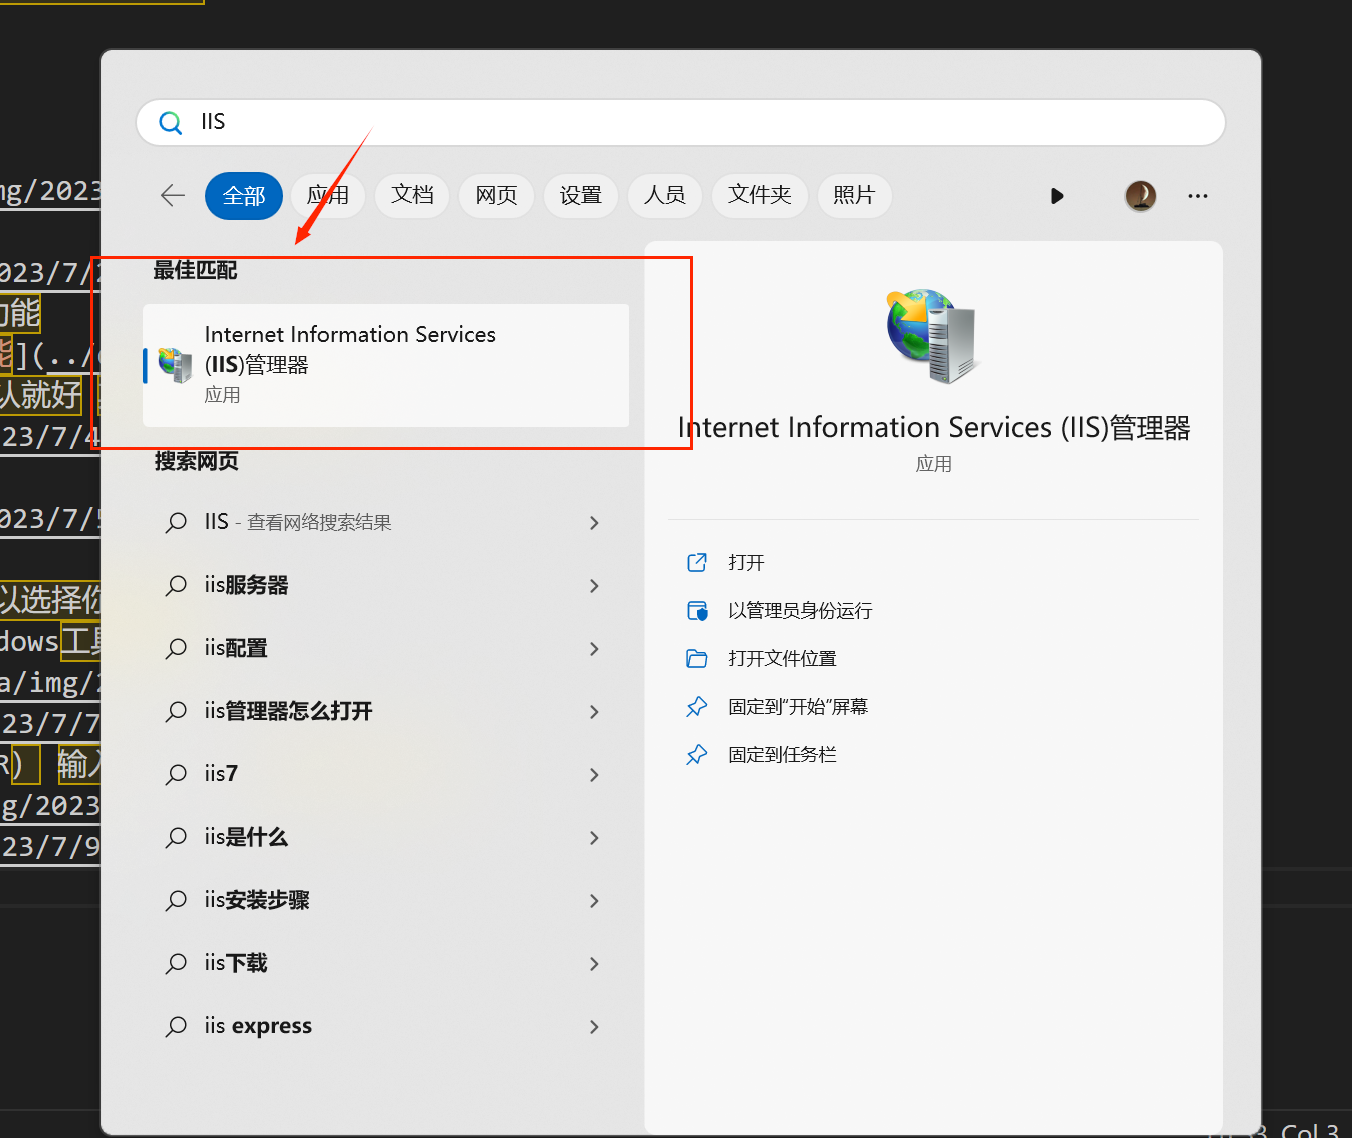Select the 文档 filter tab
This screenshot has width=1352, height=1138.
coord(412,195)
